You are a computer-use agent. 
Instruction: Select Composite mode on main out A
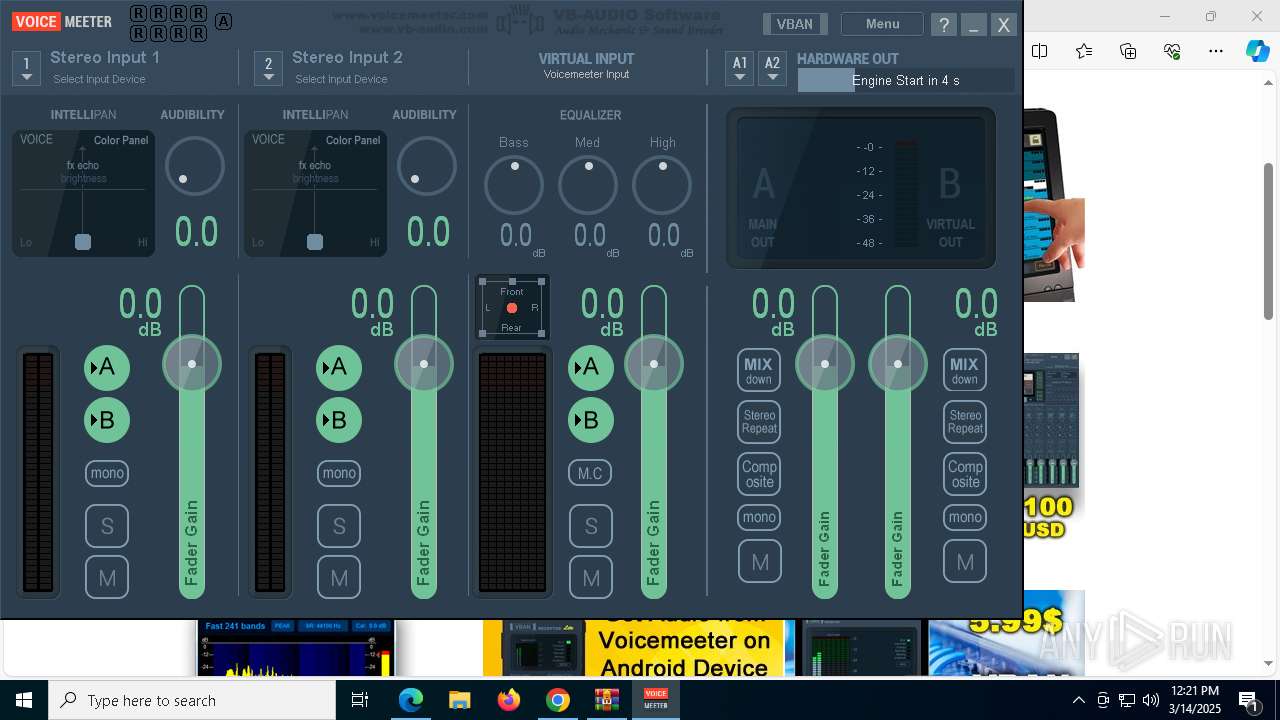click(759, 474)
